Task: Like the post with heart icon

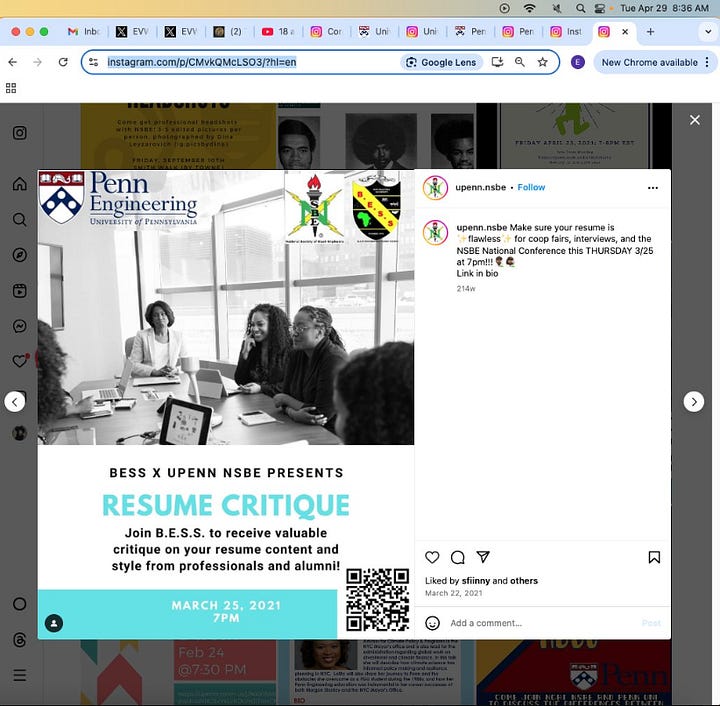Action: pos(432,557)
